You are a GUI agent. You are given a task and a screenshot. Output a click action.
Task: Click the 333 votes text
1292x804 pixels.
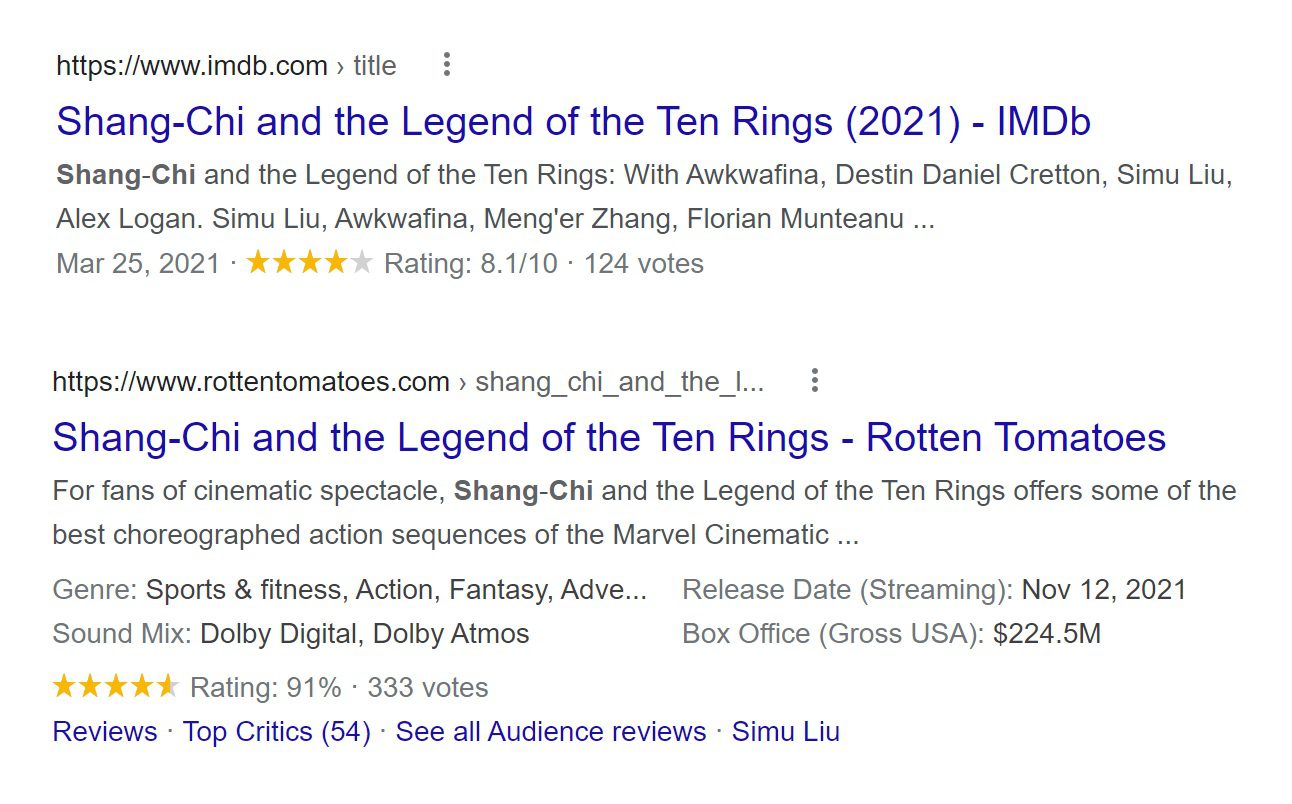coord(427,688)
